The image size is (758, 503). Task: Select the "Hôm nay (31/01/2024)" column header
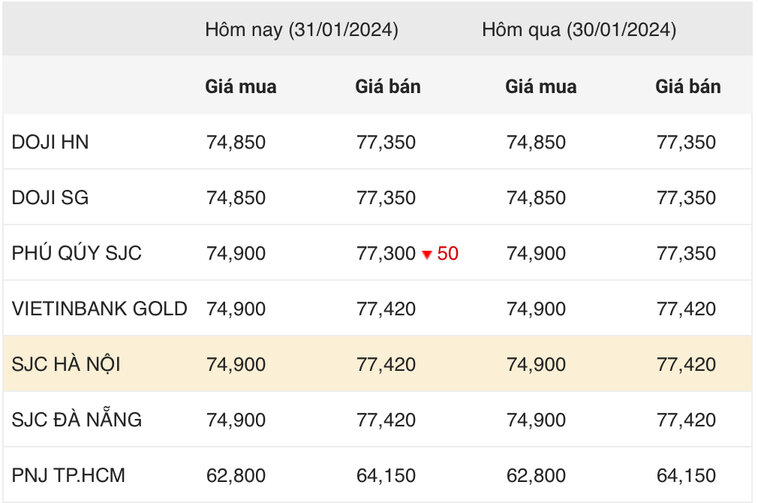coord(301,30)
